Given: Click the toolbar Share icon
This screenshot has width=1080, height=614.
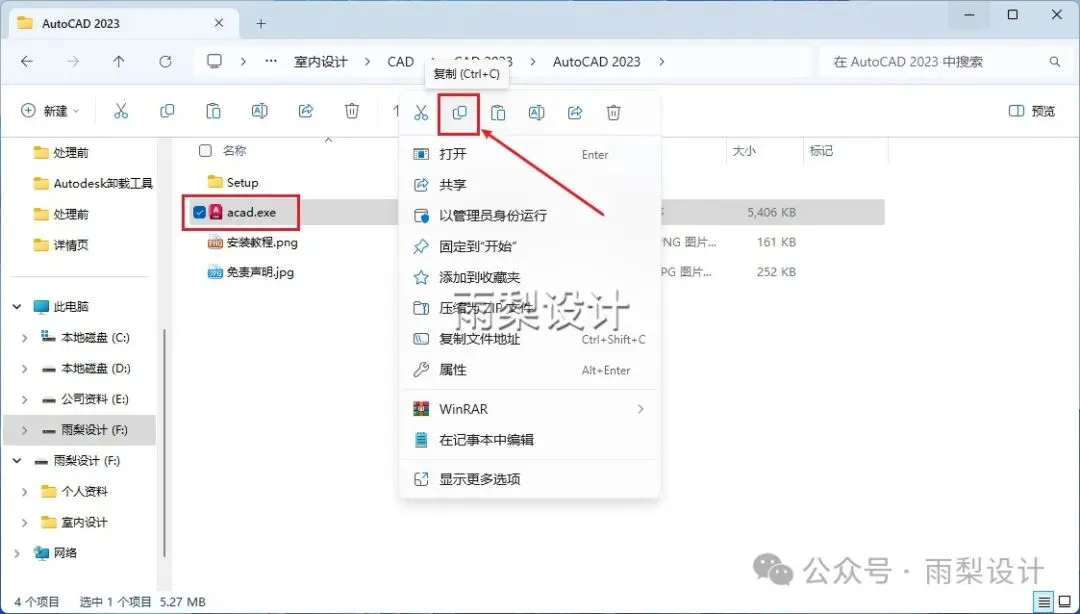Looking at the screenshot, I should 306,111.
